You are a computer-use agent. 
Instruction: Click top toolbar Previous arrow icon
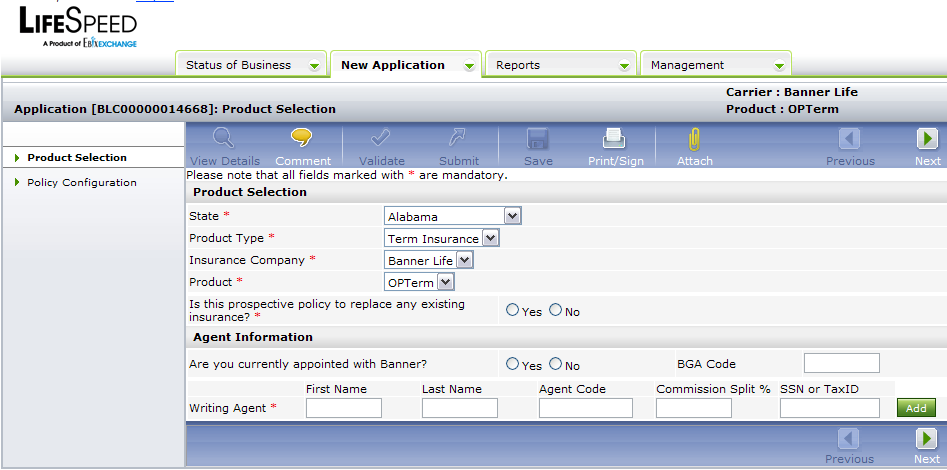[850, 140]
